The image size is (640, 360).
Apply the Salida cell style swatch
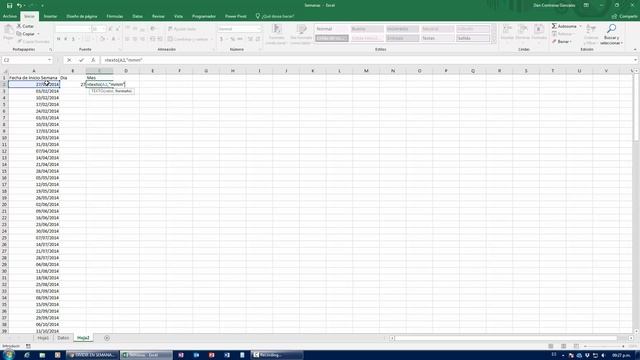point(473,38)
